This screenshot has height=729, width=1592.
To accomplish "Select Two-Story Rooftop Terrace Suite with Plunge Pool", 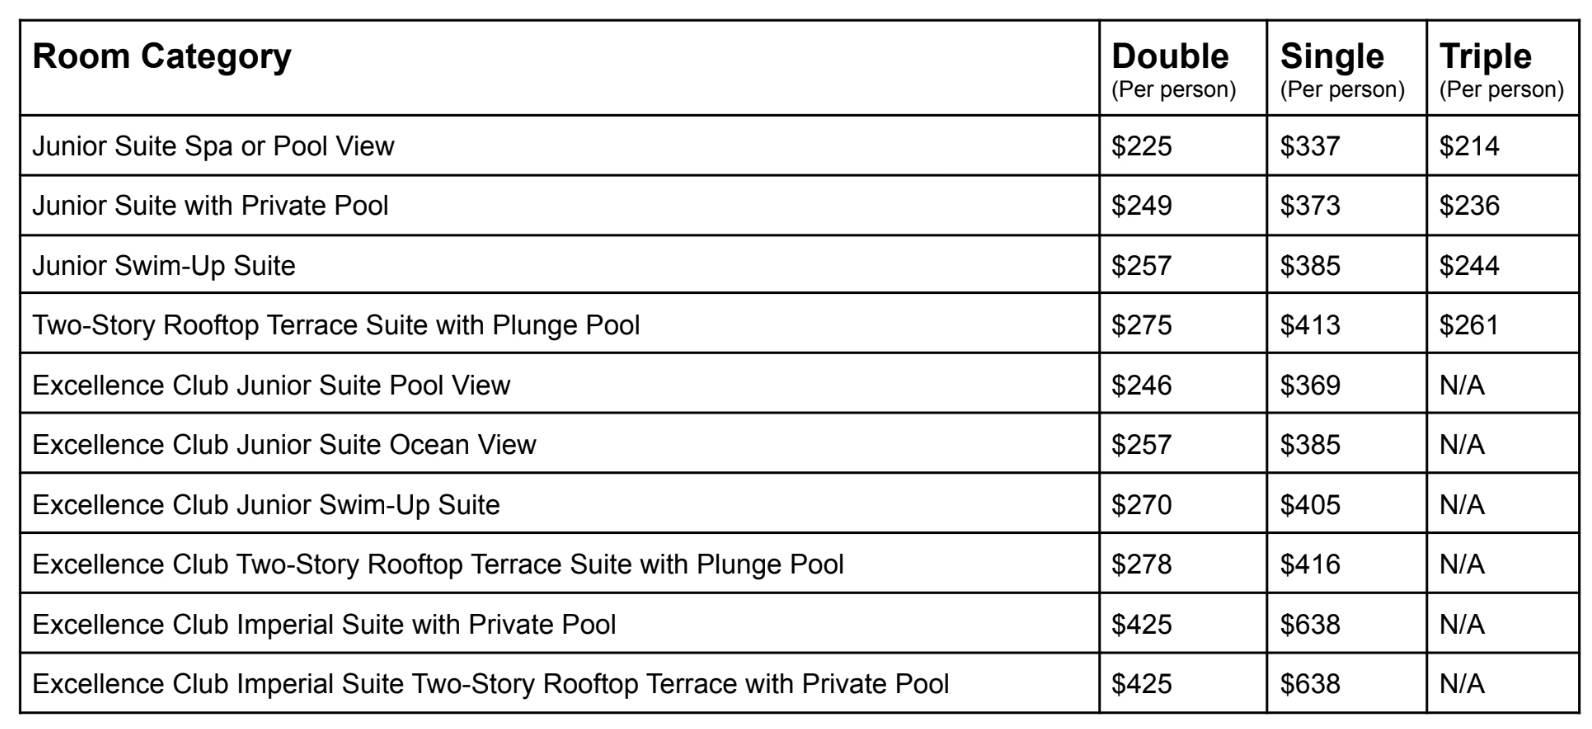I will (336, 325).
